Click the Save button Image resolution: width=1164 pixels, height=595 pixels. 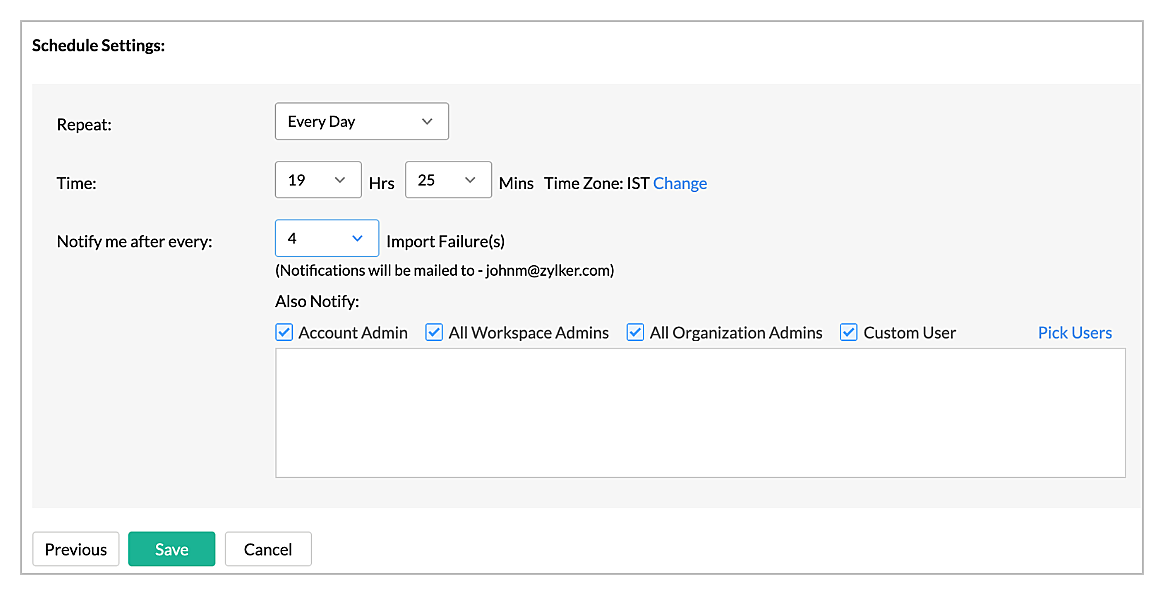[171, 548]
